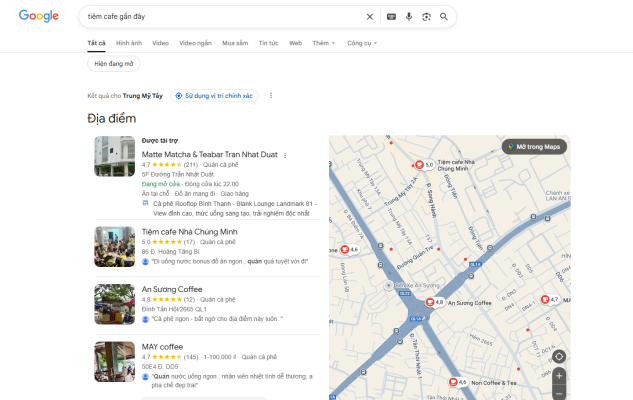This screenshot has width=633, height=400.
Task: Click the magnifying glass search button
Action: pos(444,17)
